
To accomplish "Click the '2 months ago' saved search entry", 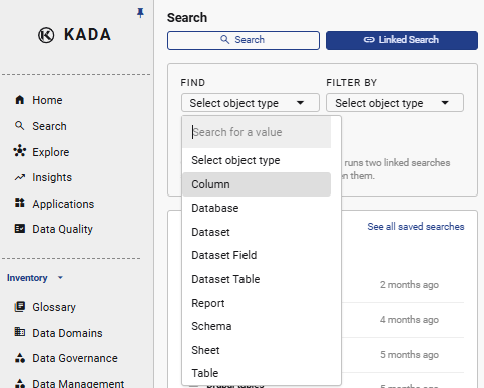I will point(409,285).
